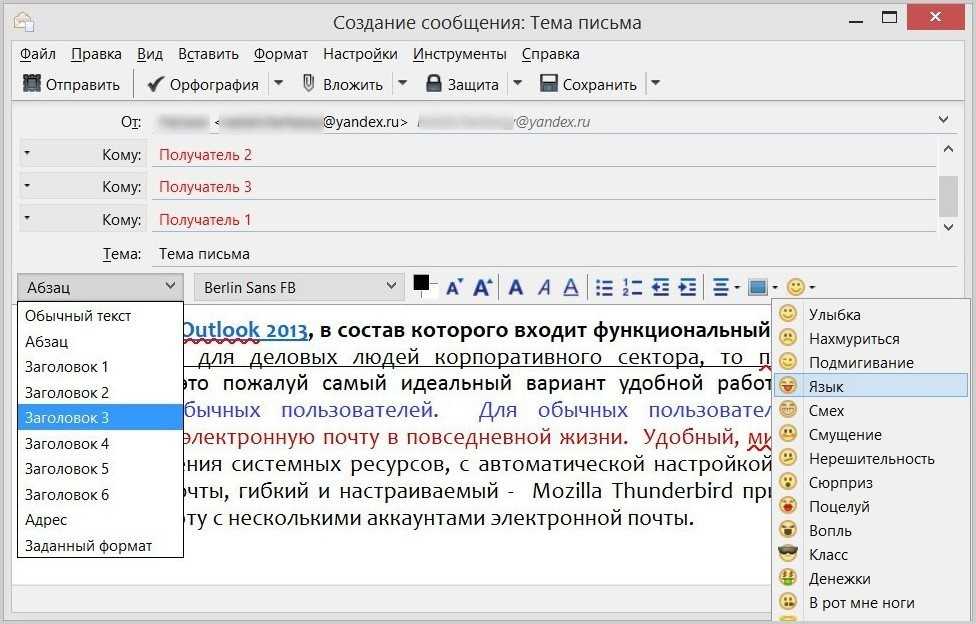Click the outdent text icon
Screen dimensions: 976x624
click(x=660, y=288)
